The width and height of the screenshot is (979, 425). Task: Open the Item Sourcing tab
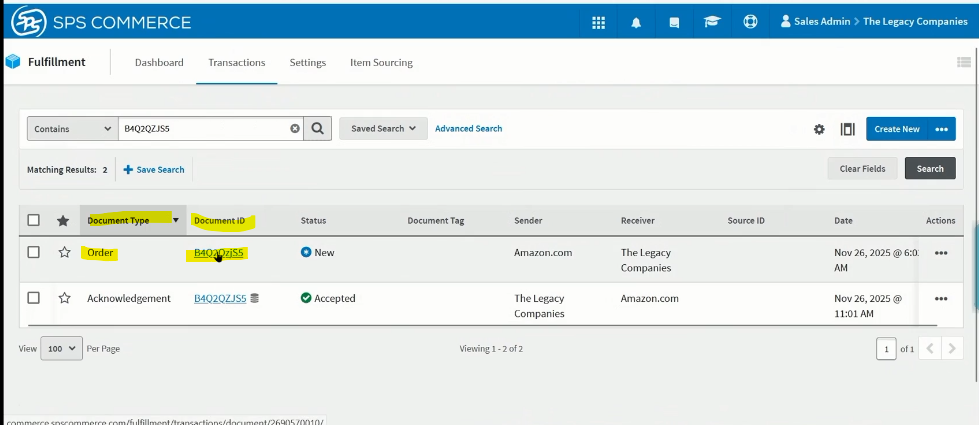(381, 62)
